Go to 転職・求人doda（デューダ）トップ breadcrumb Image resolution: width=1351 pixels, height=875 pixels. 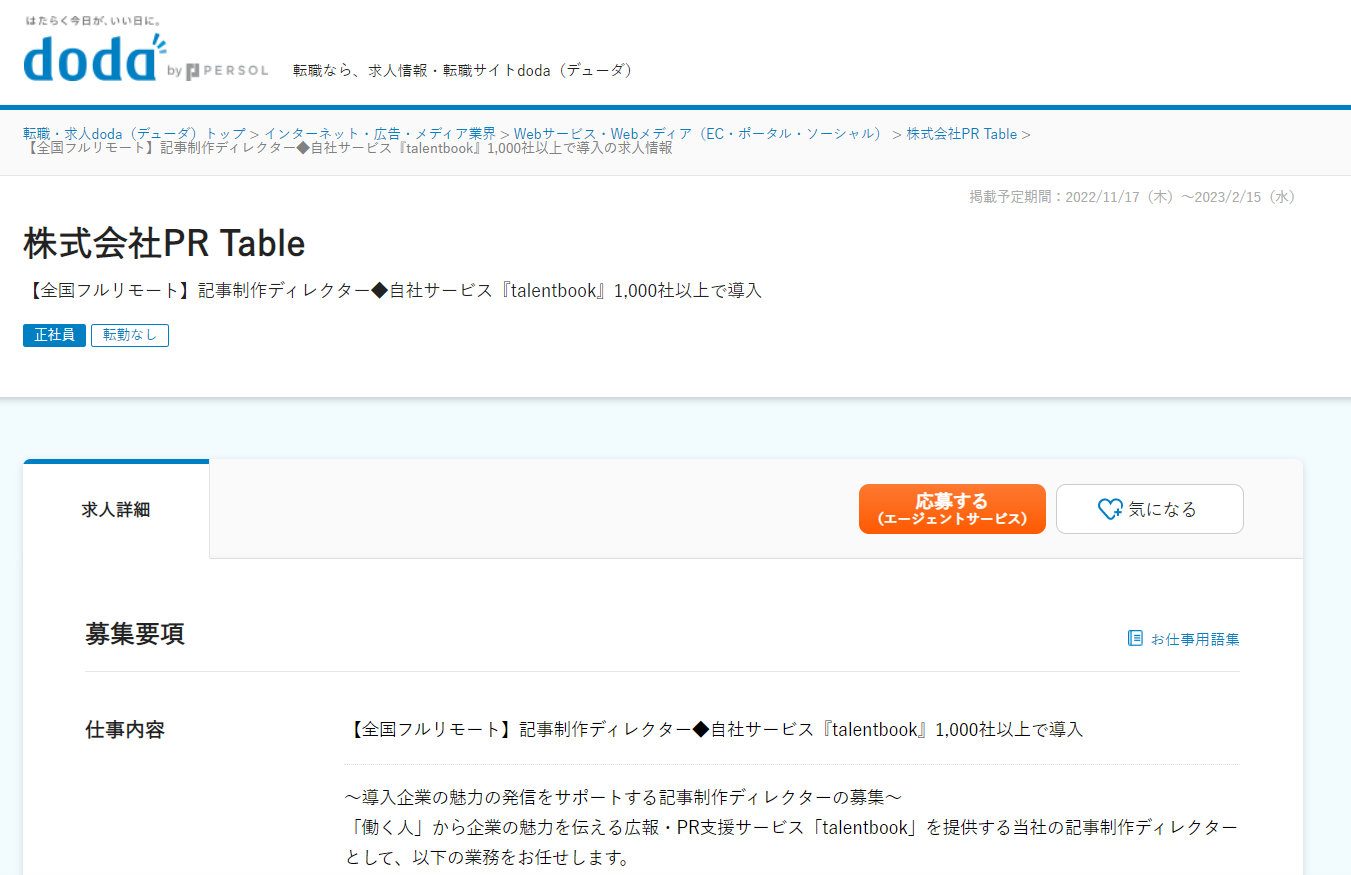pyautogui.click(x=135, y=133)
